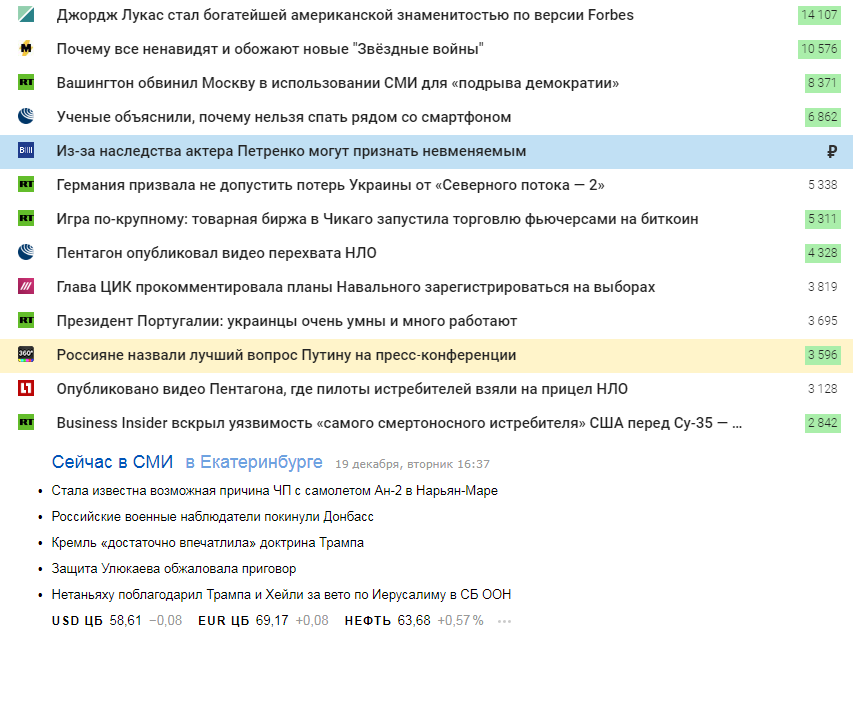
Task: Open the Сейчас в СМИ tab
Action: (112, 462)
